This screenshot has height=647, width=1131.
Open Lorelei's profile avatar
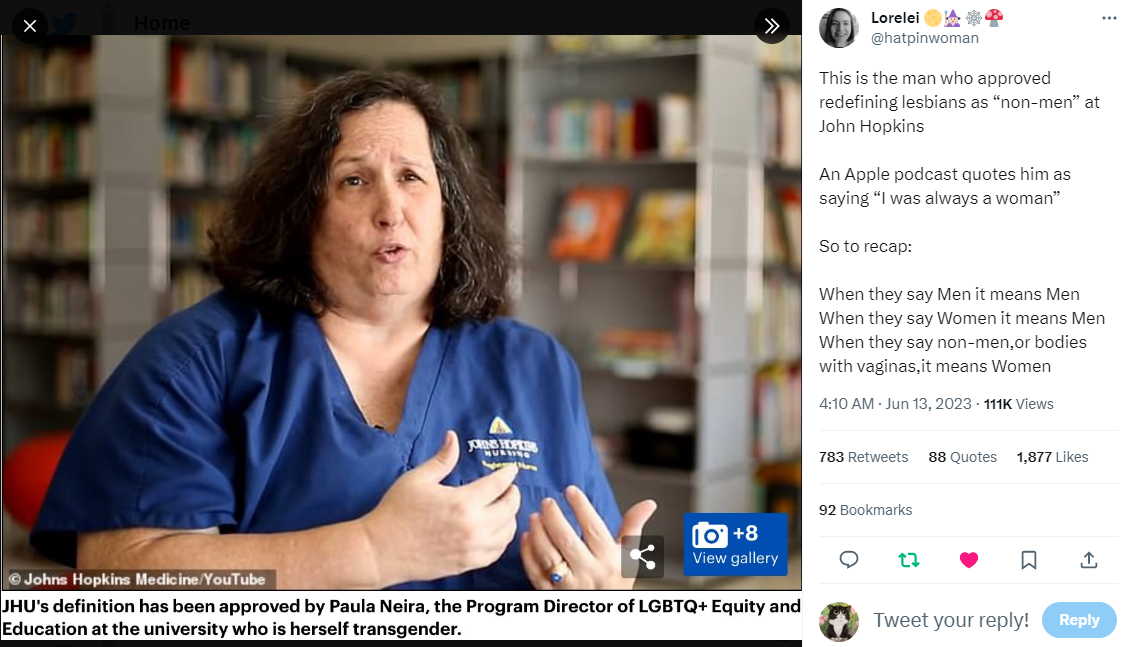click(x=839, y=28)
